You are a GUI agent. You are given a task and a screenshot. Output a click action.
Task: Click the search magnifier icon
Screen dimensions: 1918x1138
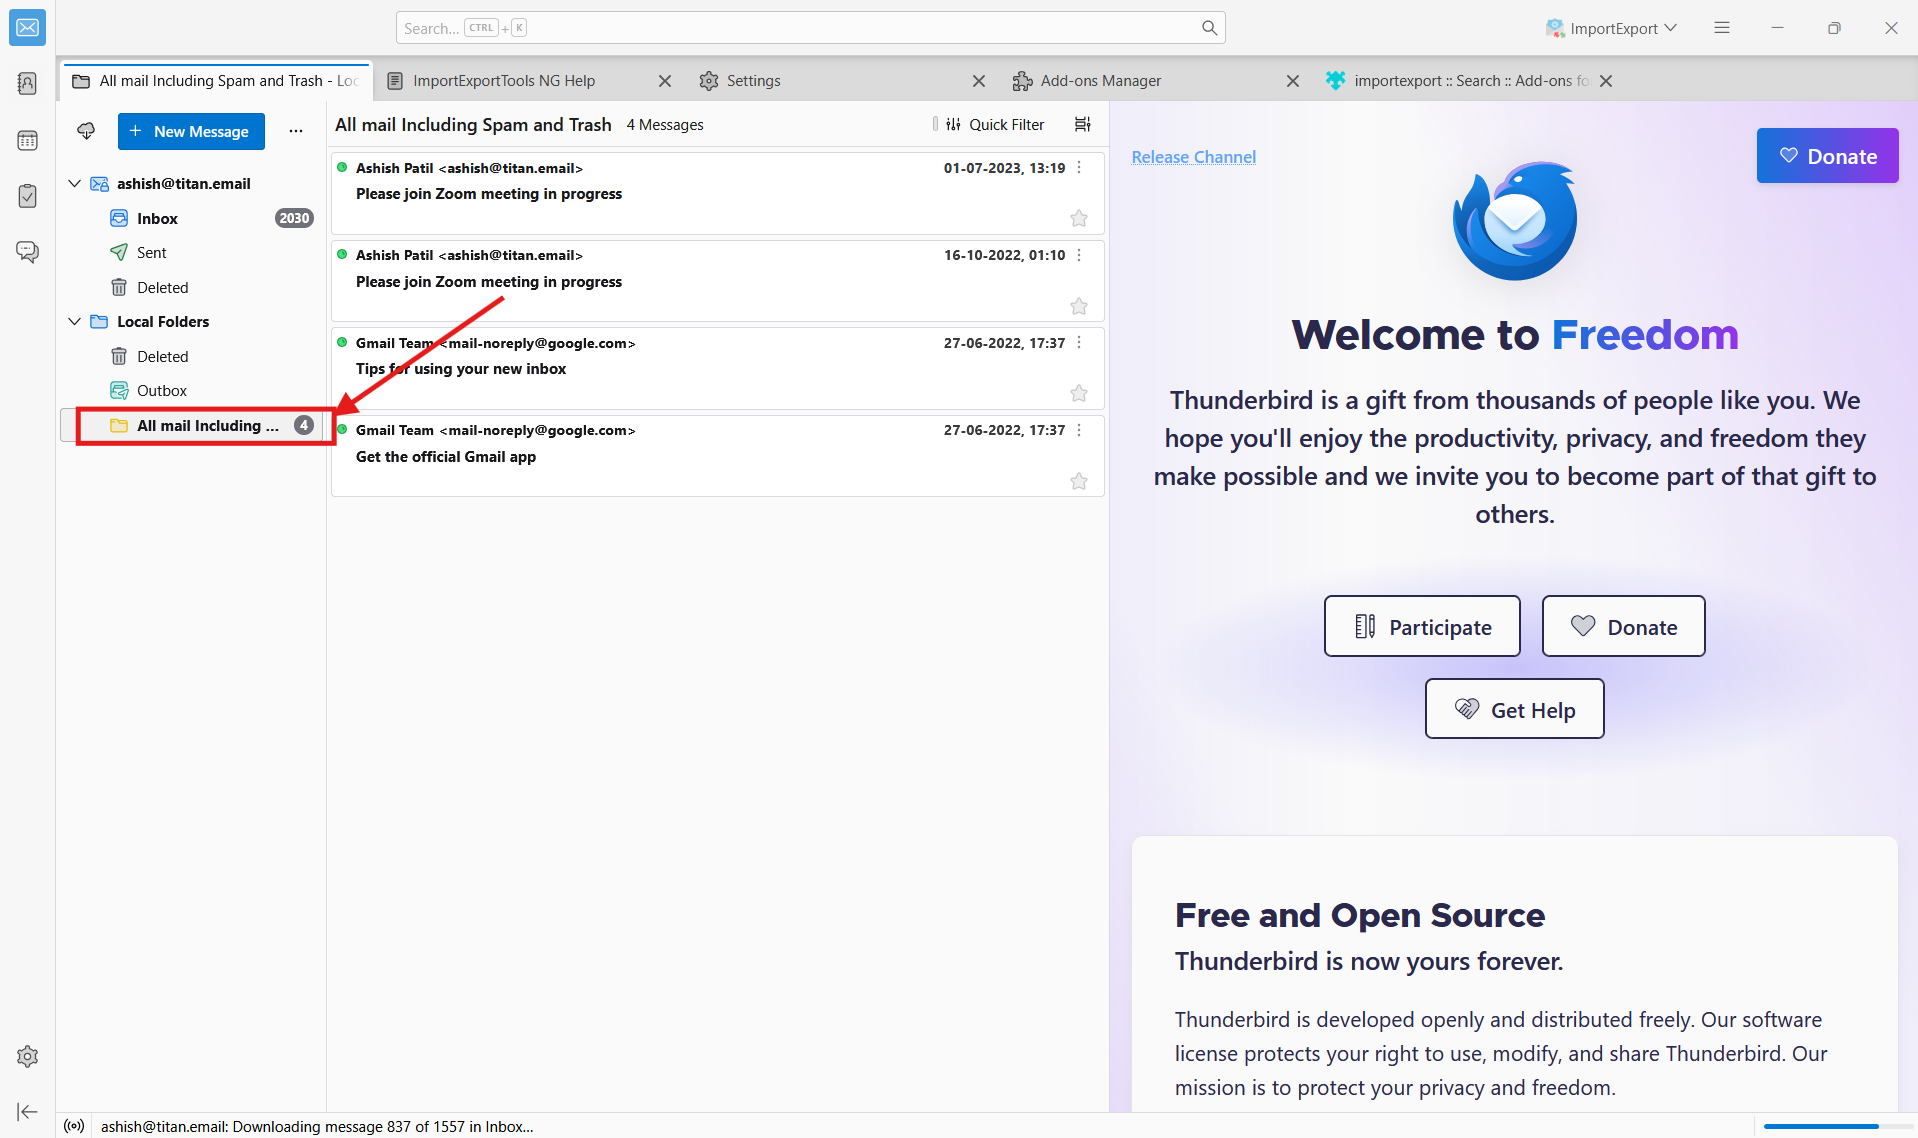[x=1209, y=28]
